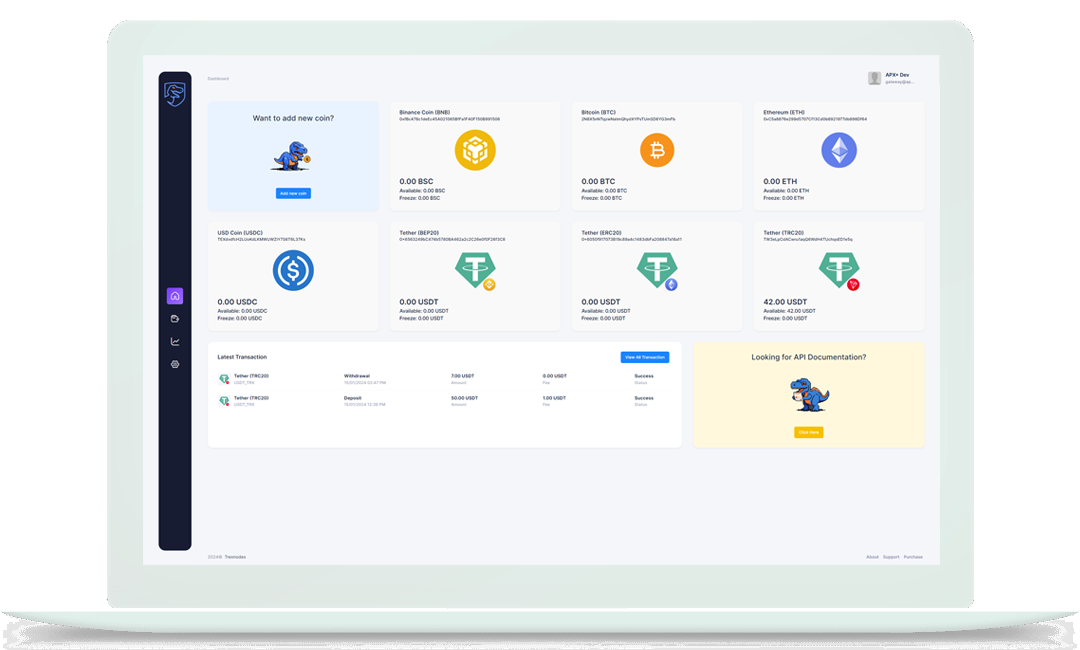
Task: Click the Deposit transaction type
Action: (x=353, y=398)
